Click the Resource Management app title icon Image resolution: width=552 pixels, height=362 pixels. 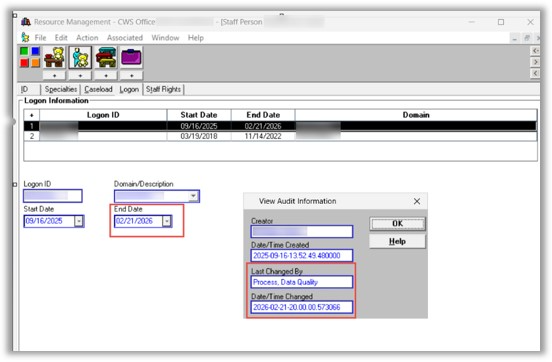coord(26,22)
